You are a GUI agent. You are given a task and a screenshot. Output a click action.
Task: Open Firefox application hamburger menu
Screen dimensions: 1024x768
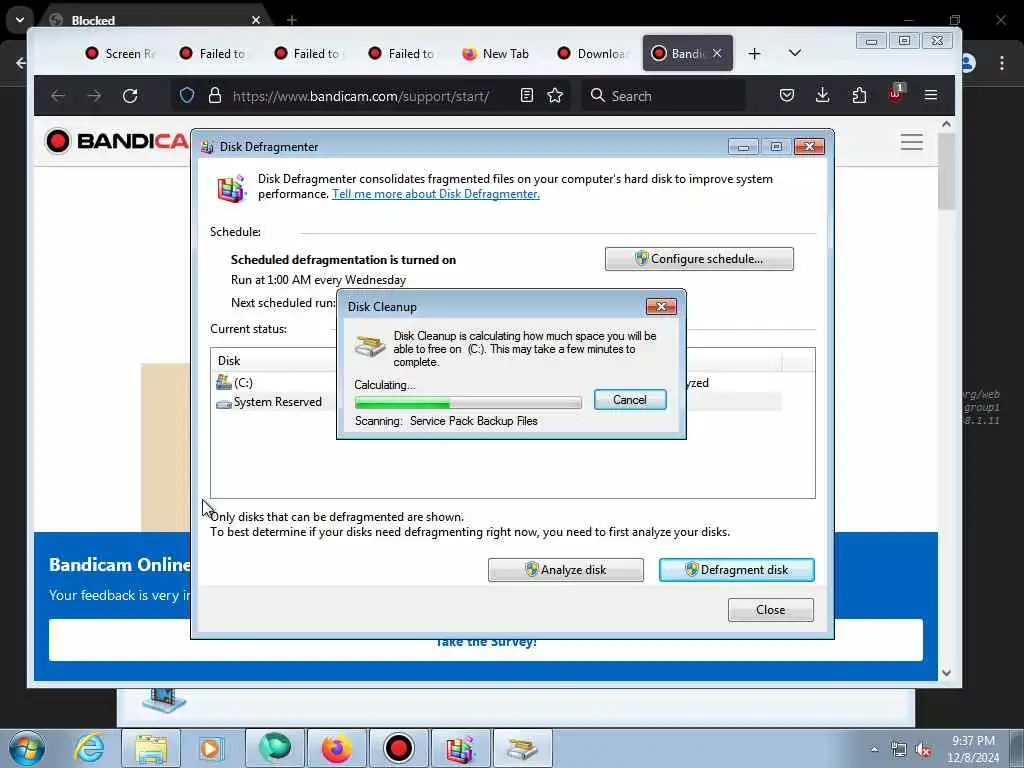[931, 95]
